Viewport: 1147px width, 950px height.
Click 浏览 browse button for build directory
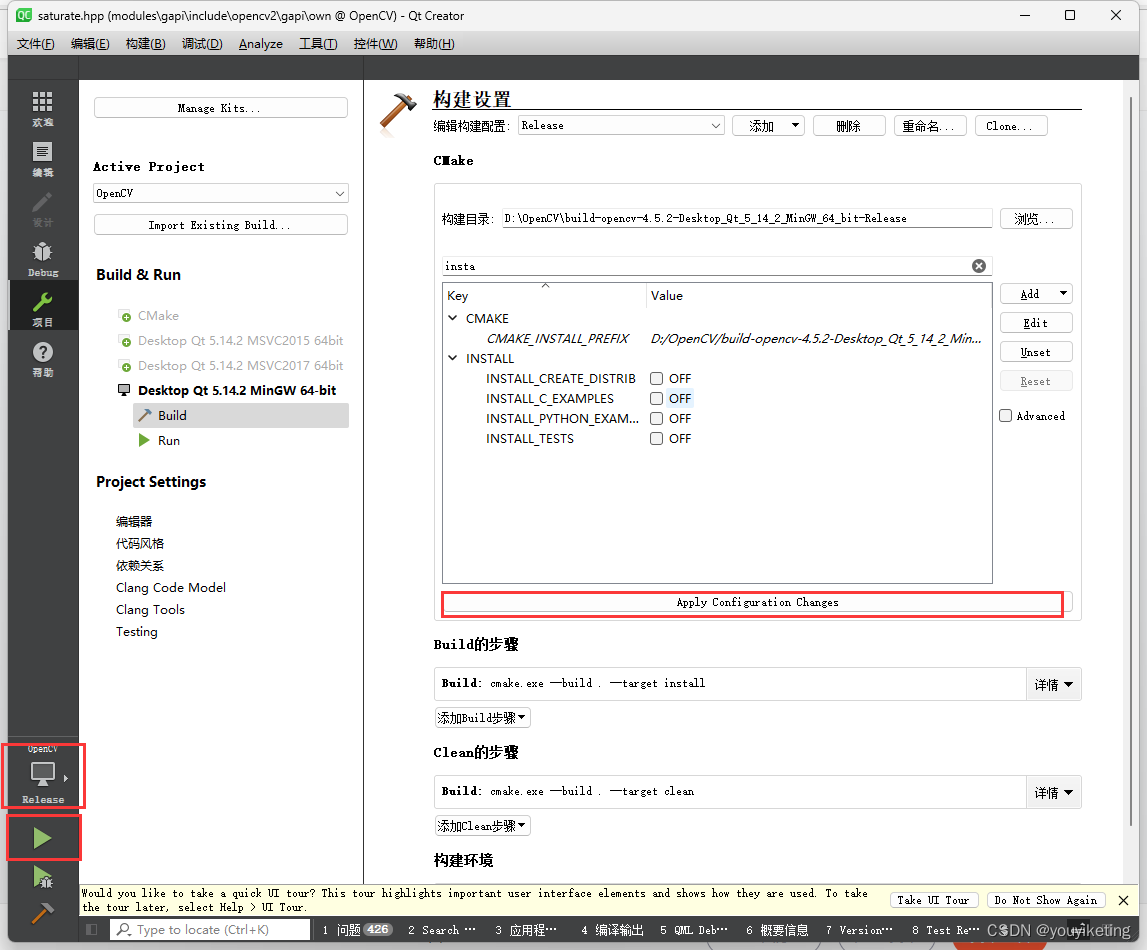click(1036, 219)
